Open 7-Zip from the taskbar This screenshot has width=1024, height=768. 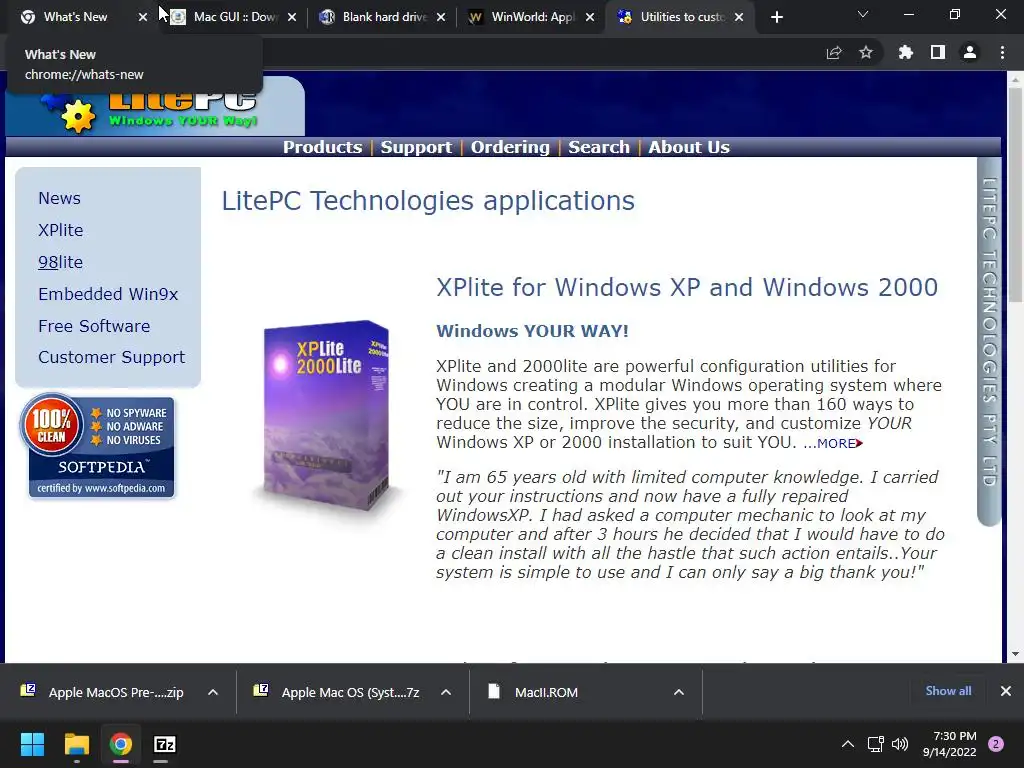coord(165,744)
